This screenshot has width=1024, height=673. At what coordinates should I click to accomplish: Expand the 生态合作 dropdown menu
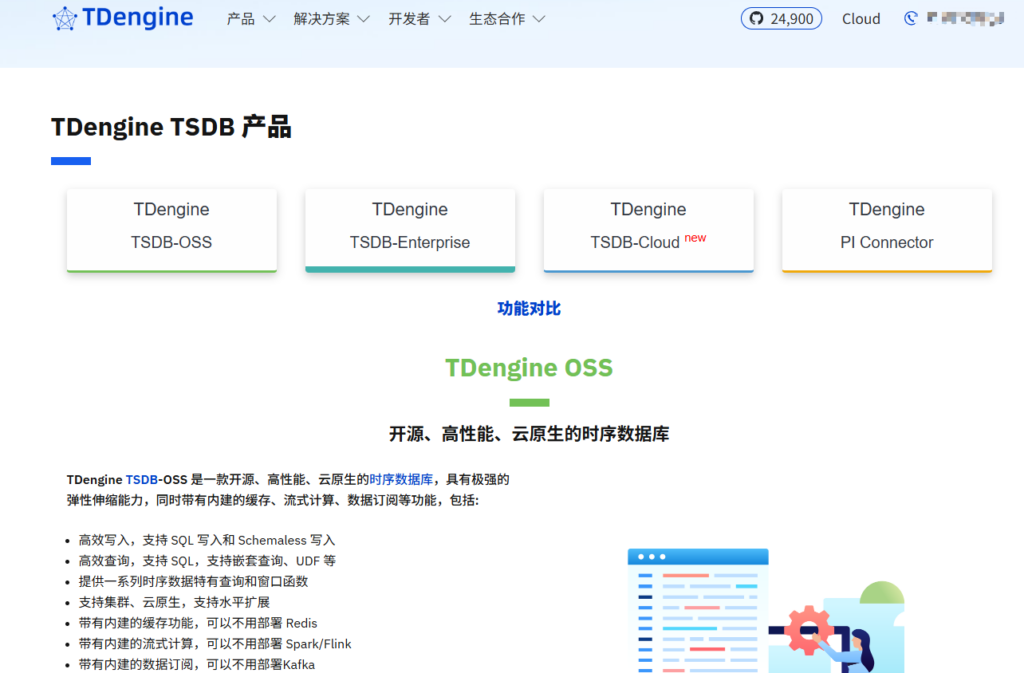(x=507, y=19)
